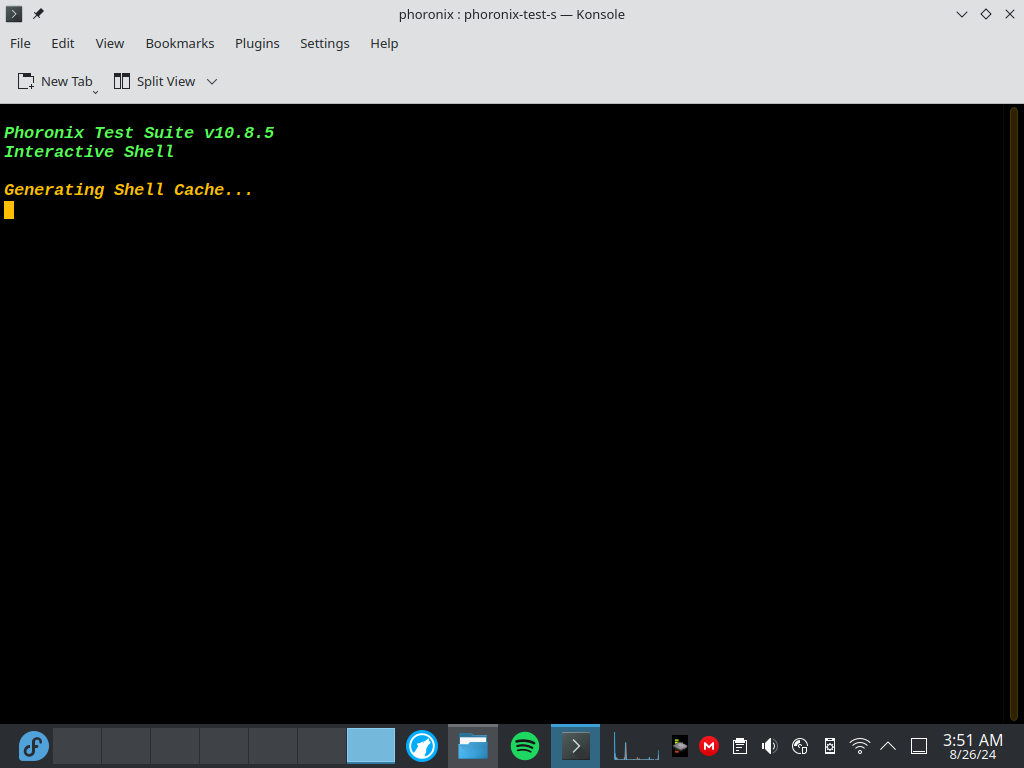Screen dimensions: 1024x768
Task: Open the clipboard tray icon
Action: 740,746
